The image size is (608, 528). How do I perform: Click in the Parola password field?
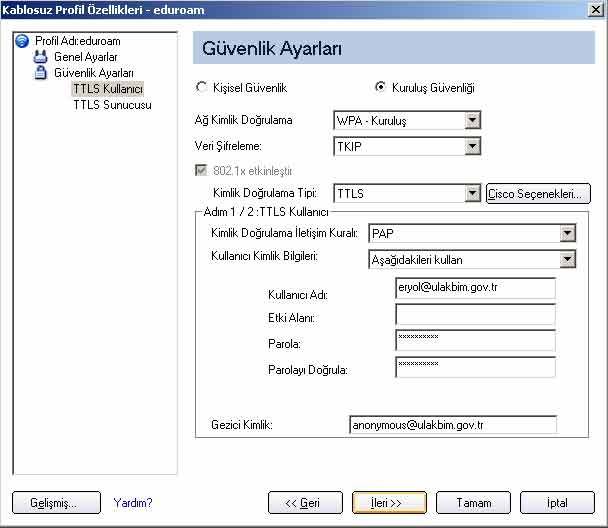475,340
